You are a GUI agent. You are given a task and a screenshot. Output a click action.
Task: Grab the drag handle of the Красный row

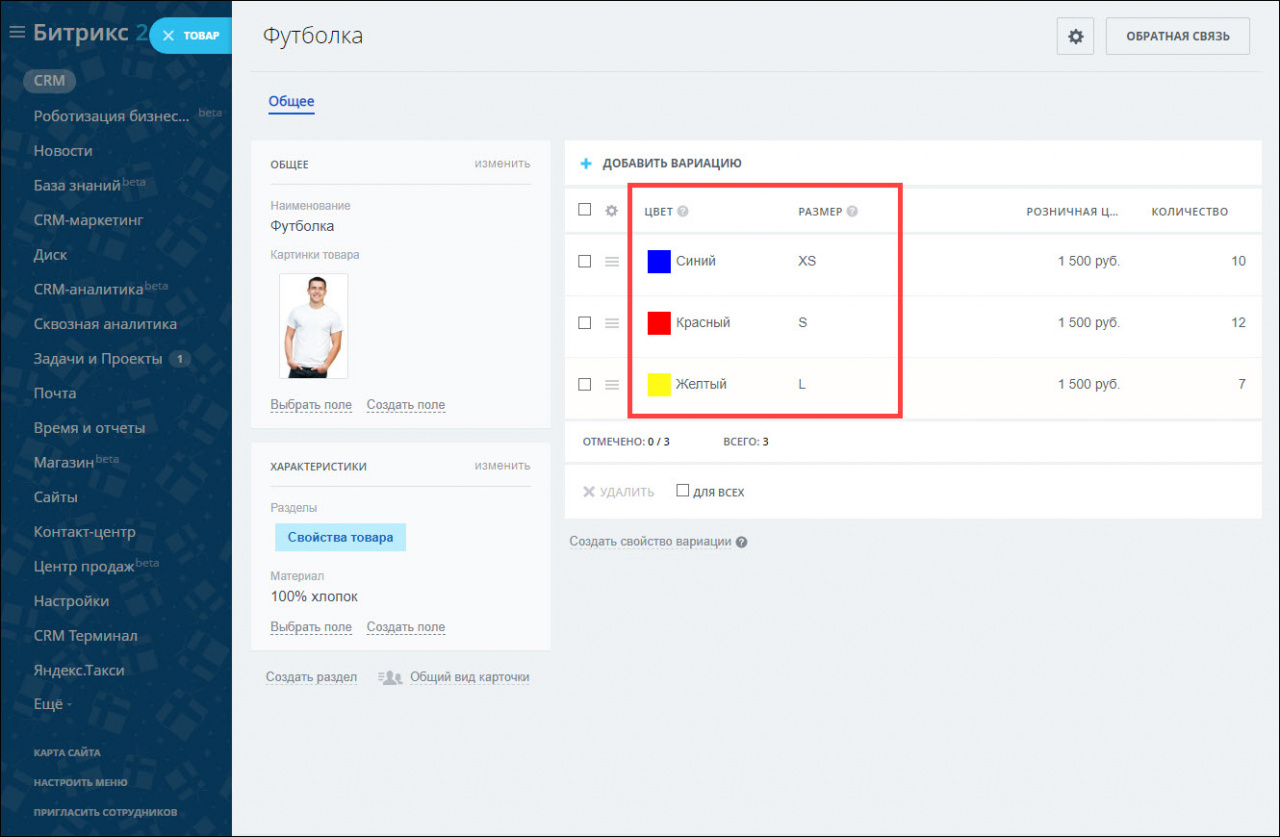(x=612, y=323)
